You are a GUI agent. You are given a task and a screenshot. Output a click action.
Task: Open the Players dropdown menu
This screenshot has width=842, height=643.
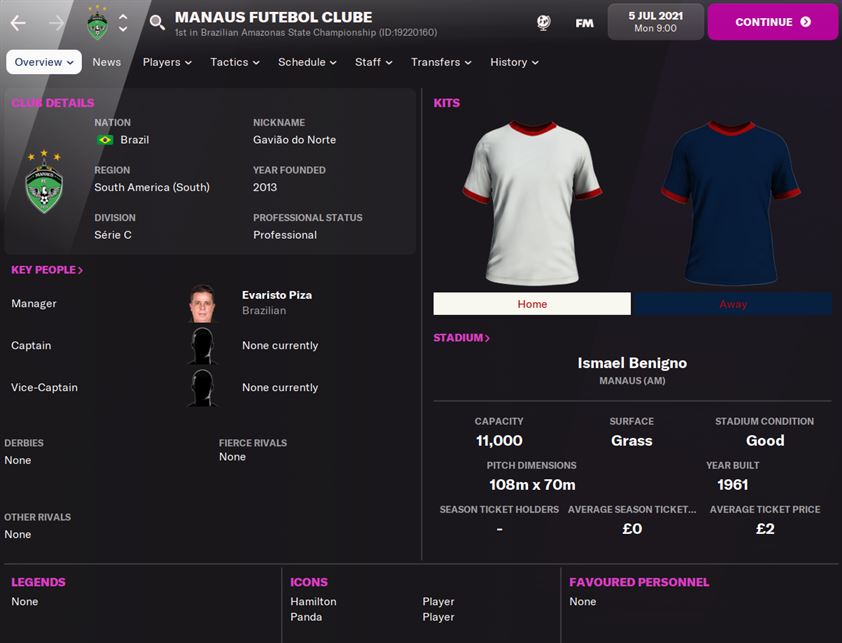(x=167, y=62)
